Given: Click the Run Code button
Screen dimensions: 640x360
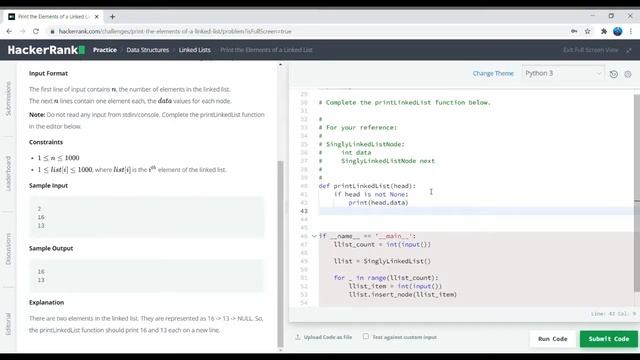Looking at the screenshot, I should [553, 339].
